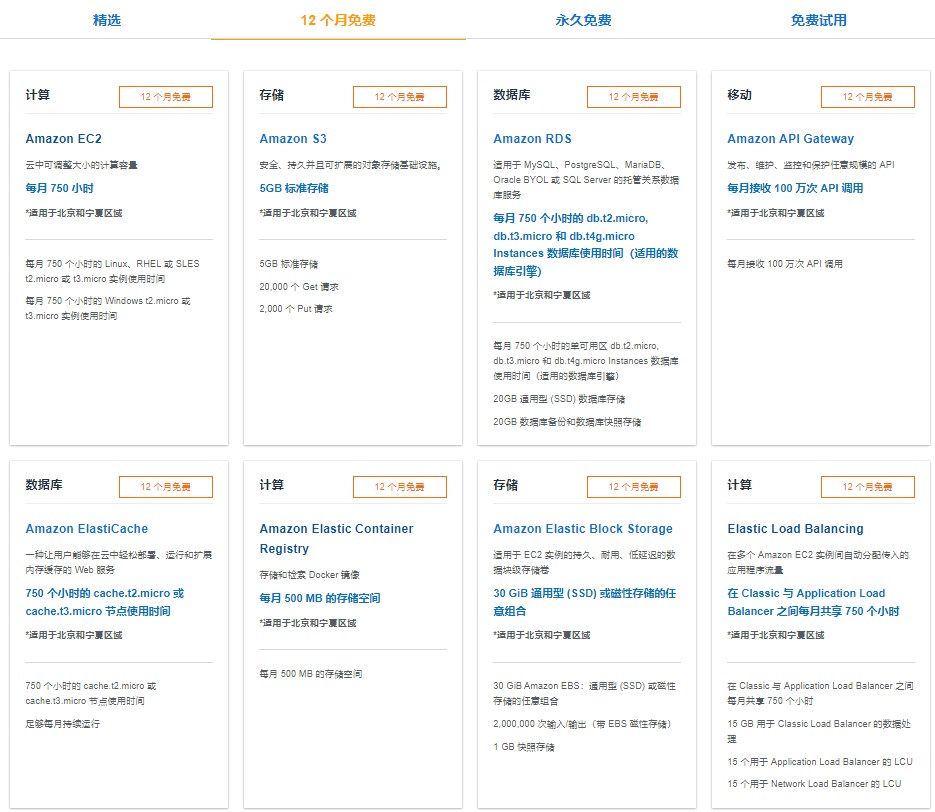Open the Amazon API Gateway link
Screen dimensions: 935x812
791,139
